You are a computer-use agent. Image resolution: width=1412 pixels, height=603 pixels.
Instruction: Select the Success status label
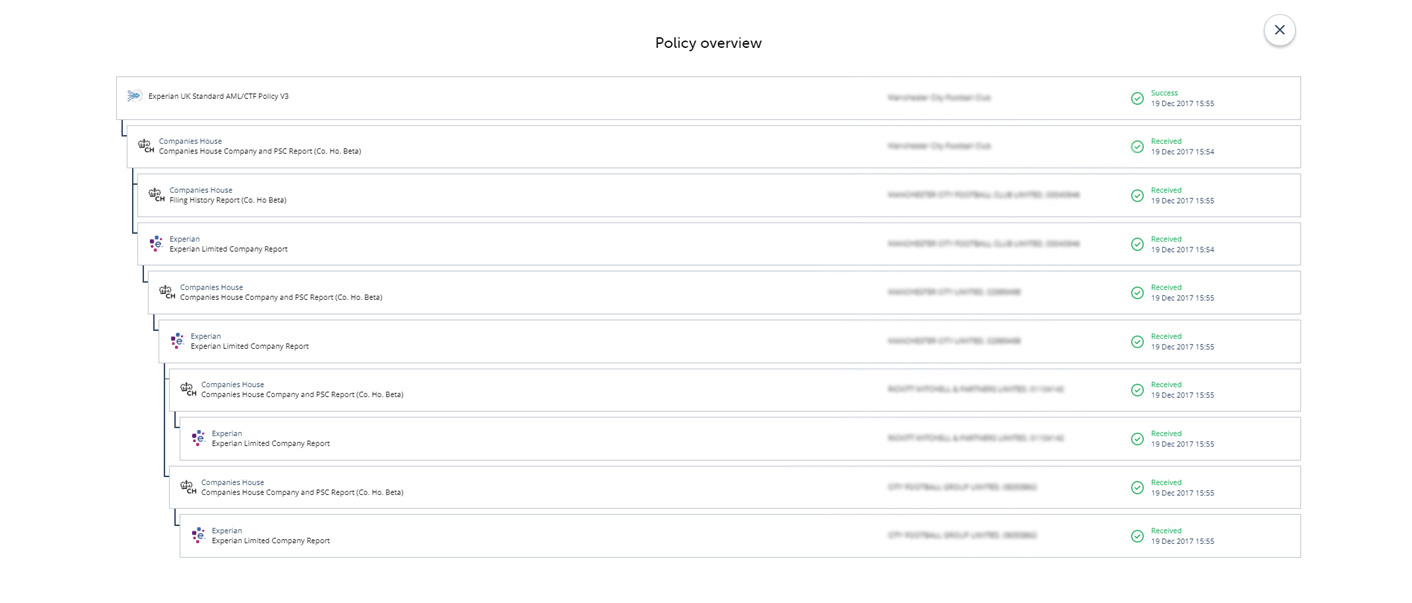click(1164, 93)
